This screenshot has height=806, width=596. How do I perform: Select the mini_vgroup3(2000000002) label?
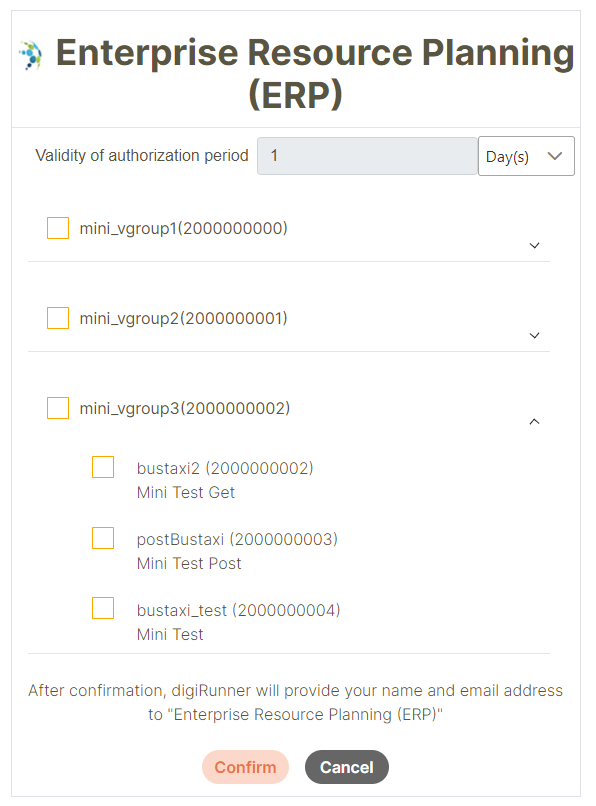[185, 408]
